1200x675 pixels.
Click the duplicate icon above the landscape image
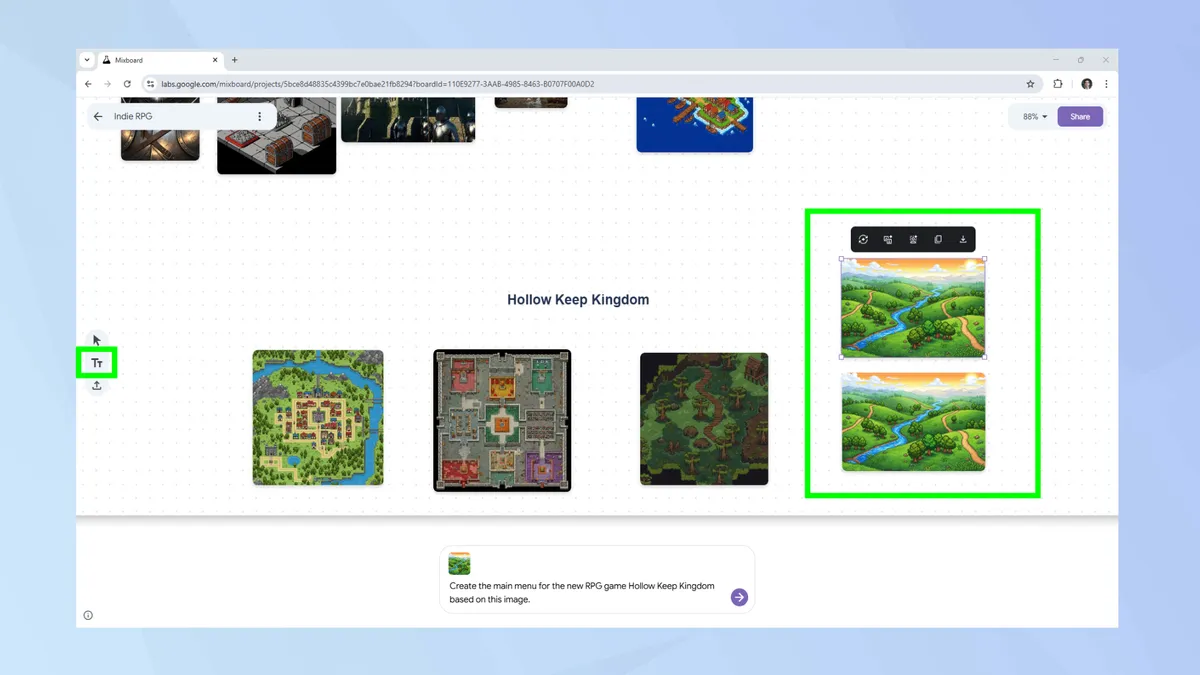coord(938,239)
